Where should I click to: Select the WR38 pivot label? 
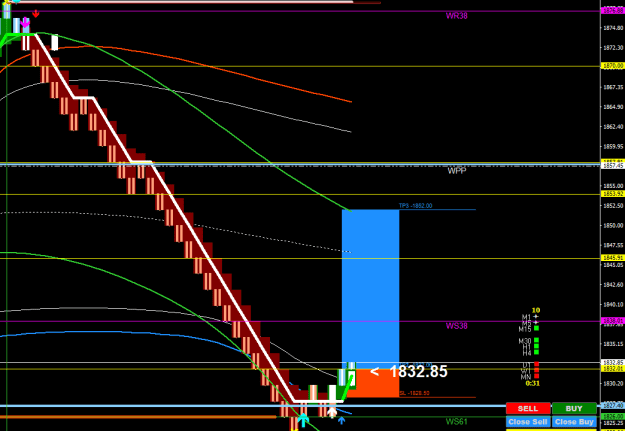tap(456, 16)
